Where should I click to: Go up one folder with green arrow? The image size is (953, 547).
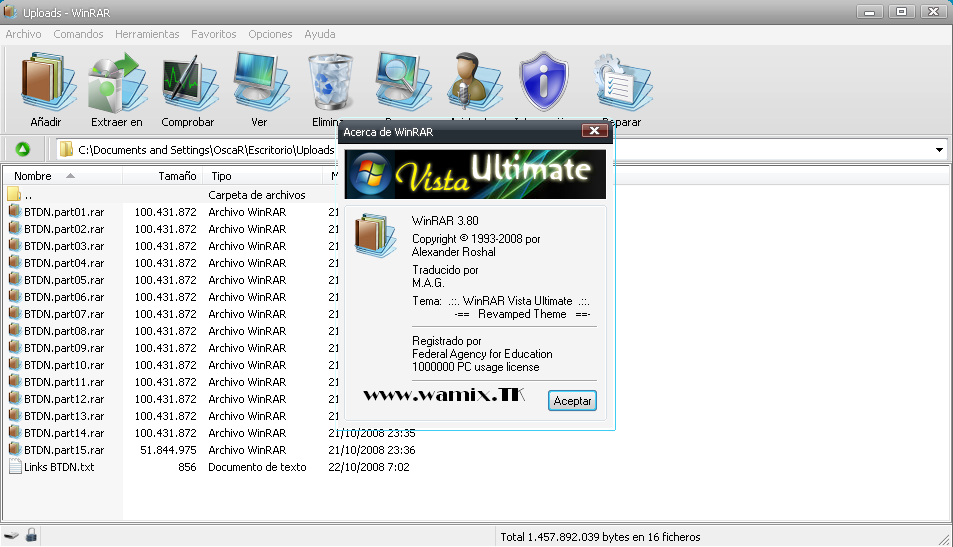click(22, 149)
